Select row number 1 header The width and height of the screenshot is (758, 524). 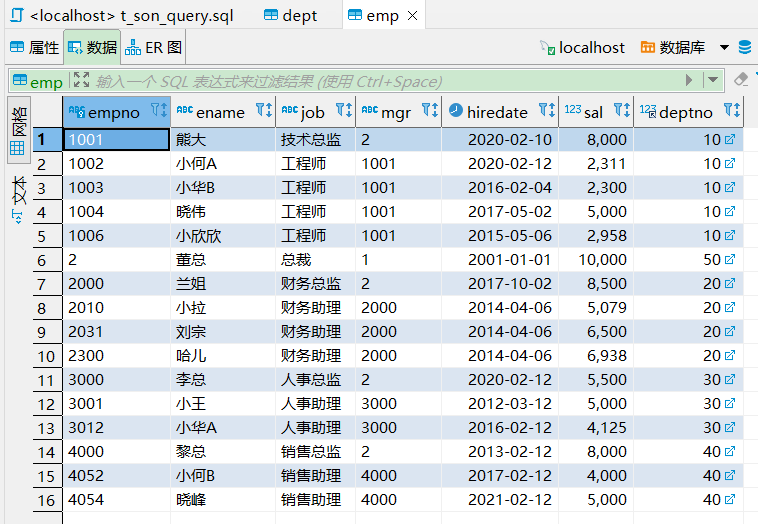[47, 140]
